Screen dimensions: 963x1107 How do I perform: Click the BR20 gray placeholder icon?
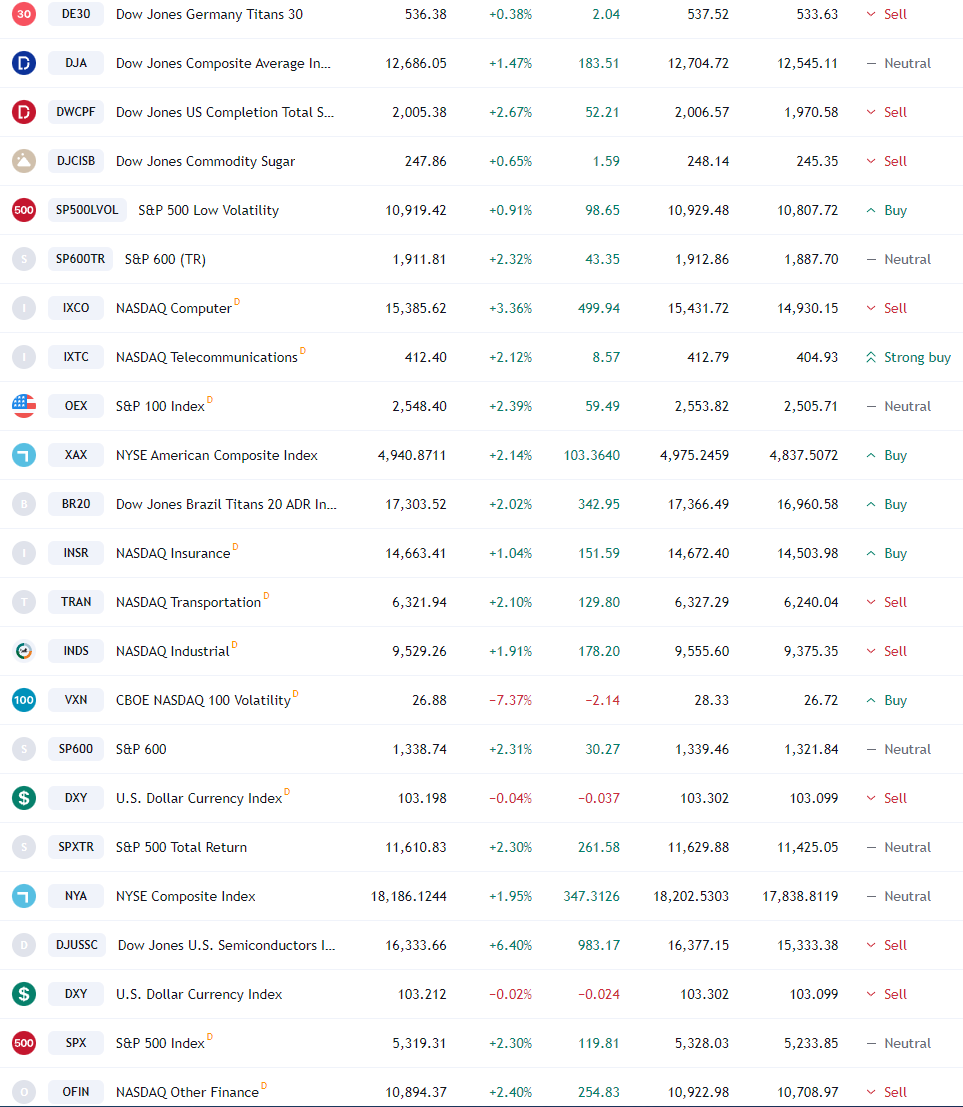(x=24, y=504)
